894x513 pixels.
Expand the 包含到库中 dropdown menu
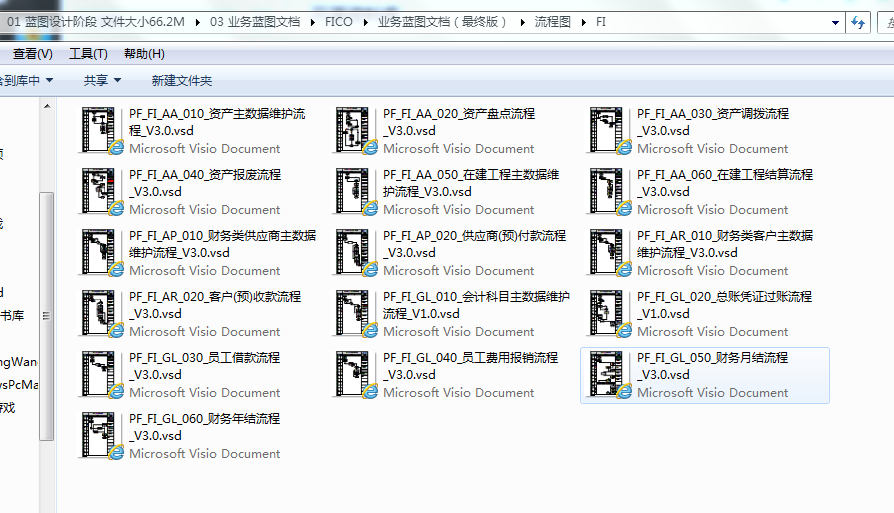(x=26, y=80)
